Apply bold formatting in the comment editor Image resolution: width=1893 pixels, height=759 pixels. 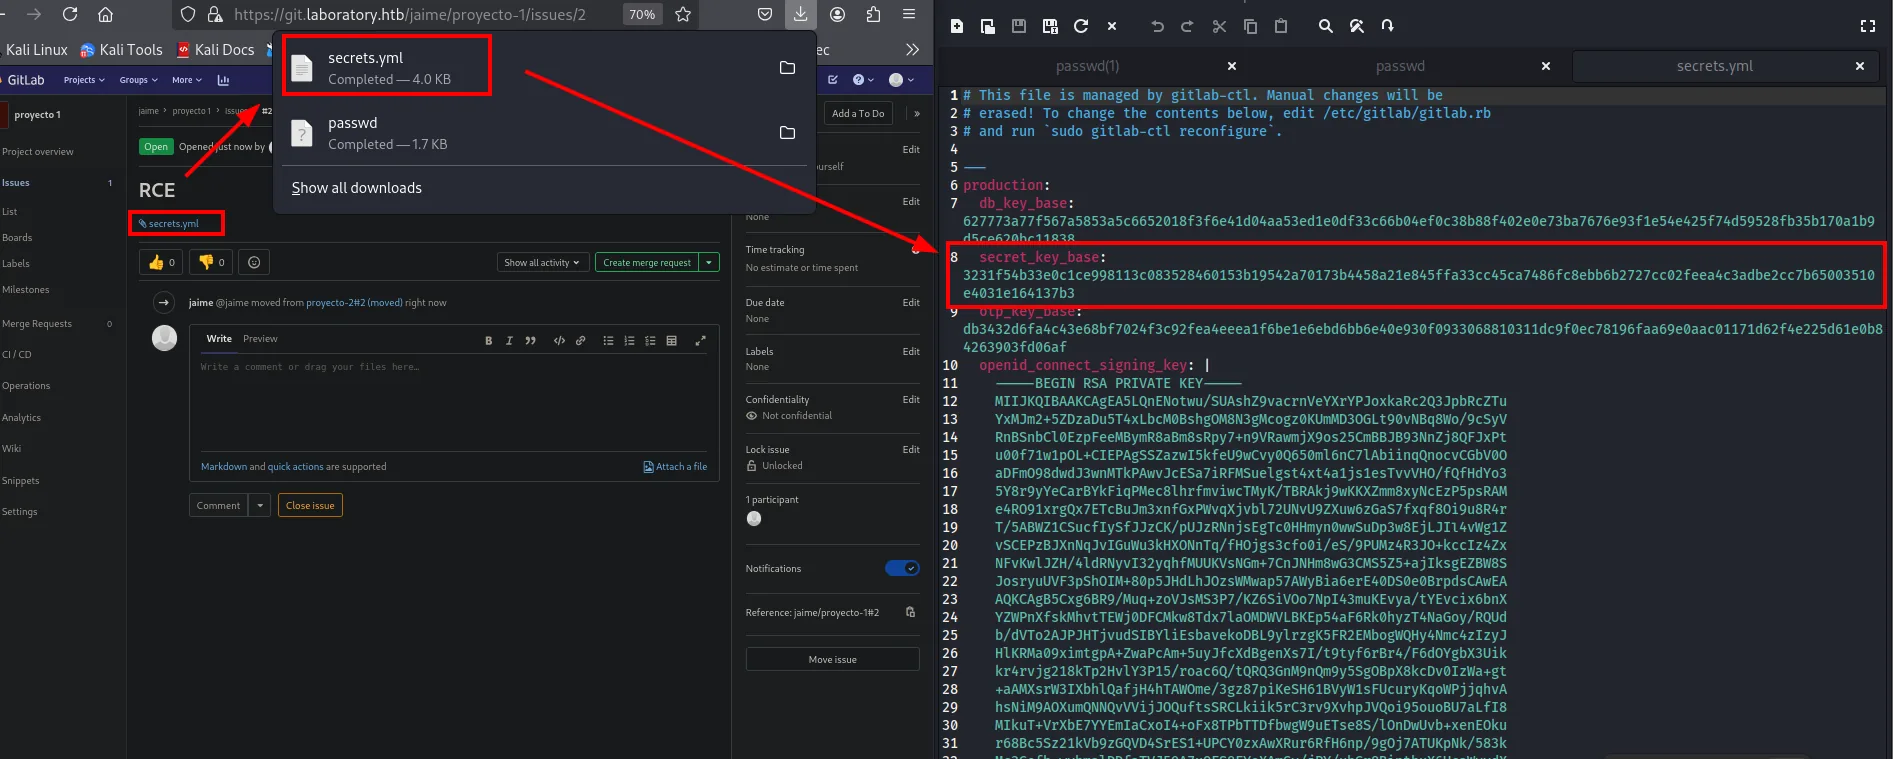click(488, 340)
